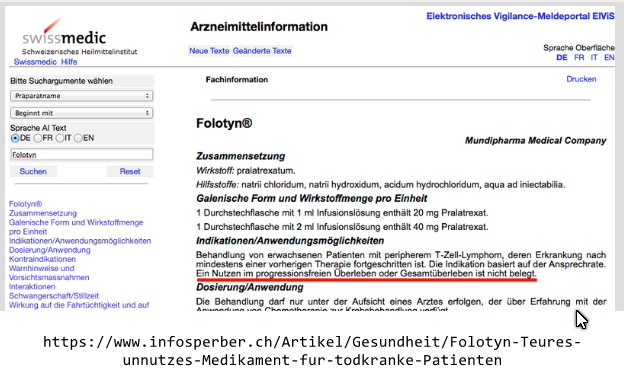The image size is (624, 391).
Task: Switch interface language to FR
Action: [x=579, y=58]
